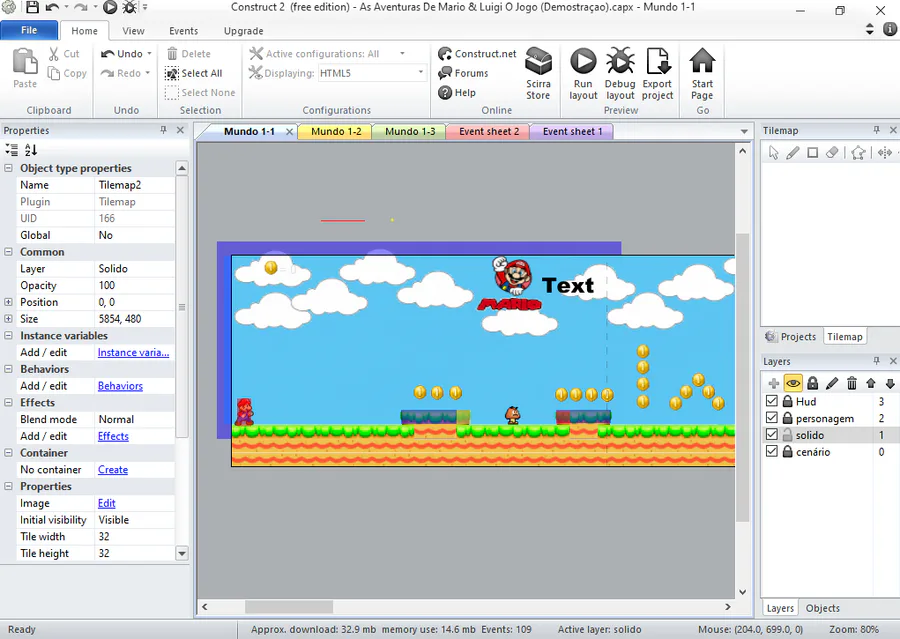Click the layout vertical scrollbar thumb

point(743,377)
